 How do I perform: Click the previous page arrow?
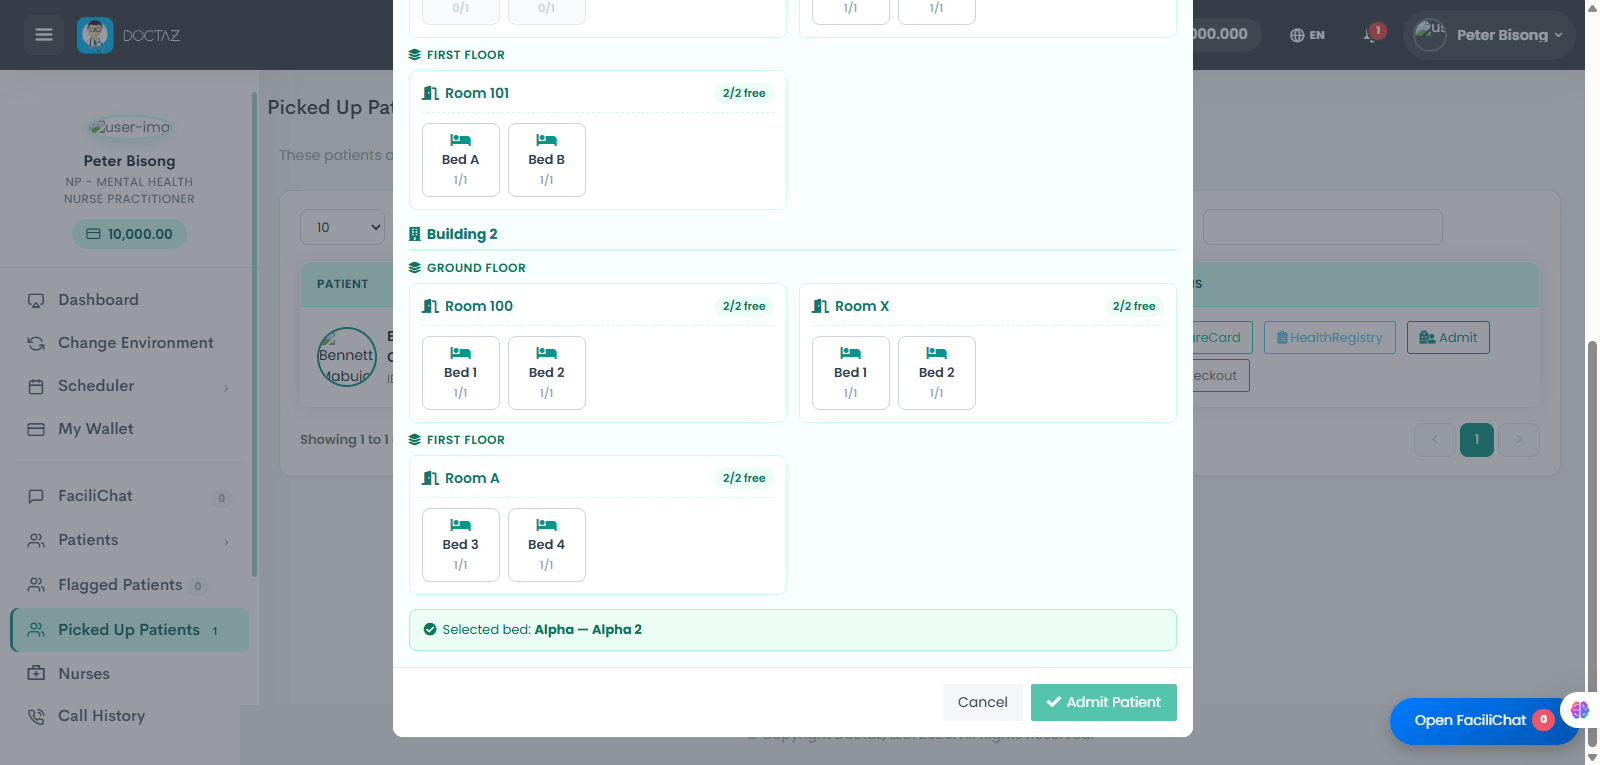(1435, 439)
